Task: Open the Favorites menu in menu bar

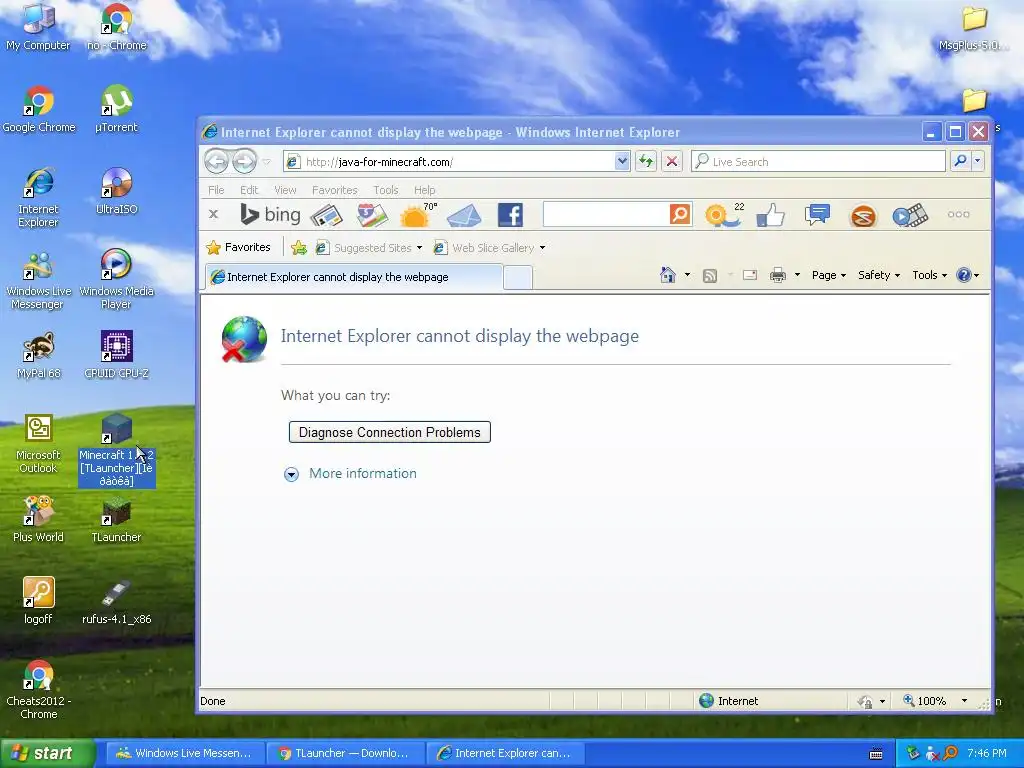Action: click(x=334, y=190)
